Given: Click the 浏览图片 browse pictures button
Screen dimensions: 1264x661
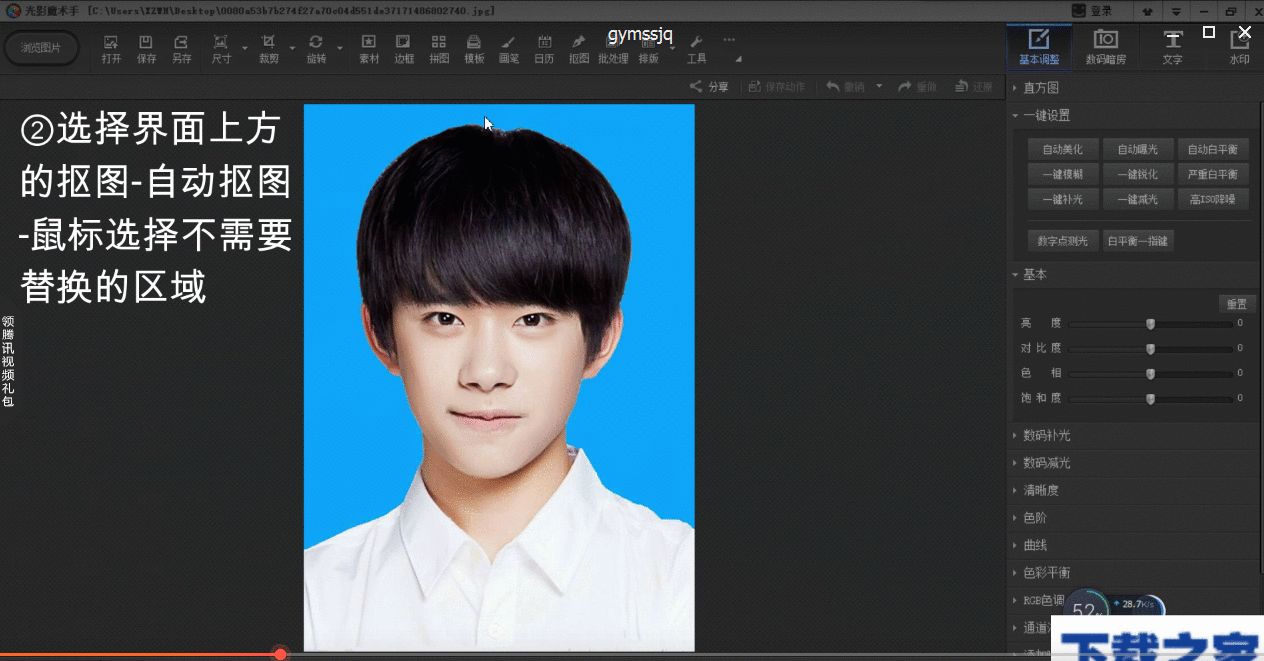Looking at the screenshot, I should [41, 48].
